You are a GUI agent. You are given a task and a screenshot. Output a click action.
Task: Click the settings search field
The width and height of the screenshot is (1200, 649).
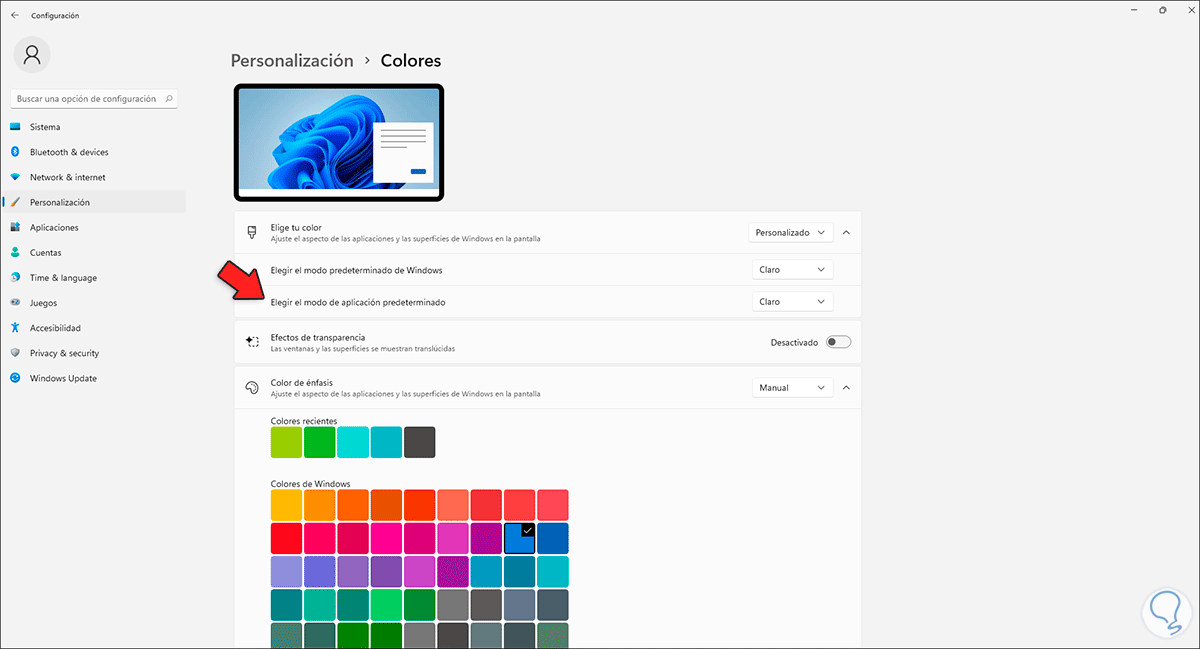[x=87, y=99]
